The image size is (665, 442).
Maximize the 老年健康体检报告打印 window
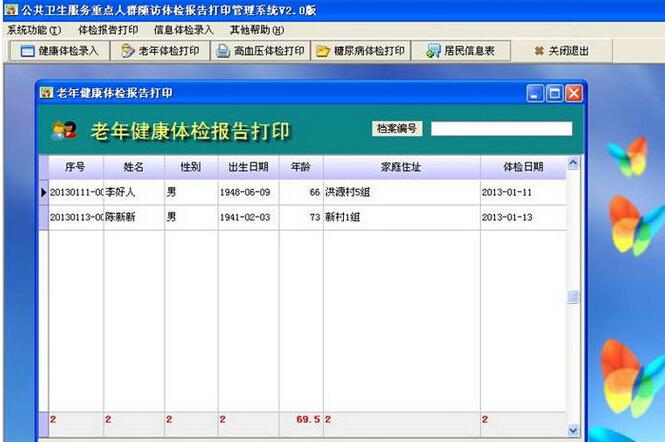pyautogui.click(x=554, y=93)
